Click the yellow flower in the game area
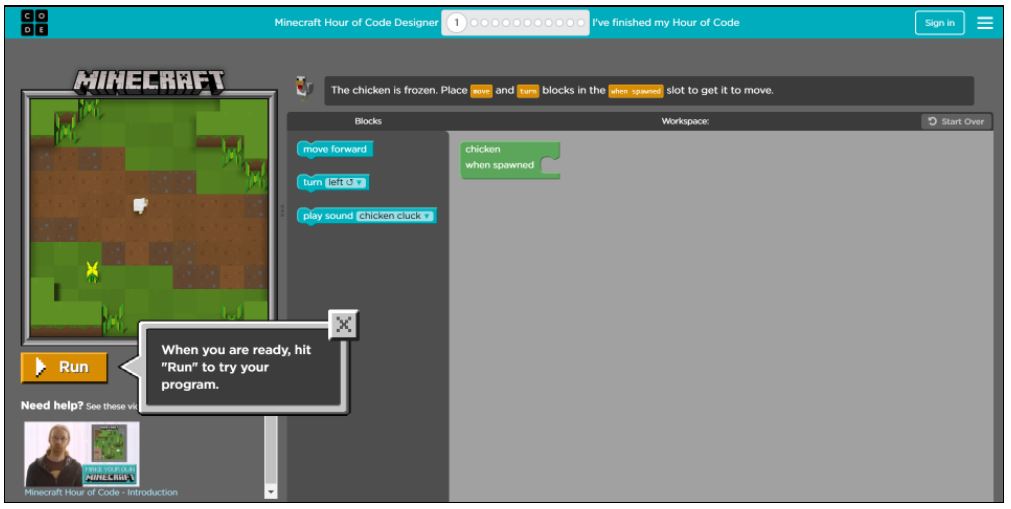 92,272
